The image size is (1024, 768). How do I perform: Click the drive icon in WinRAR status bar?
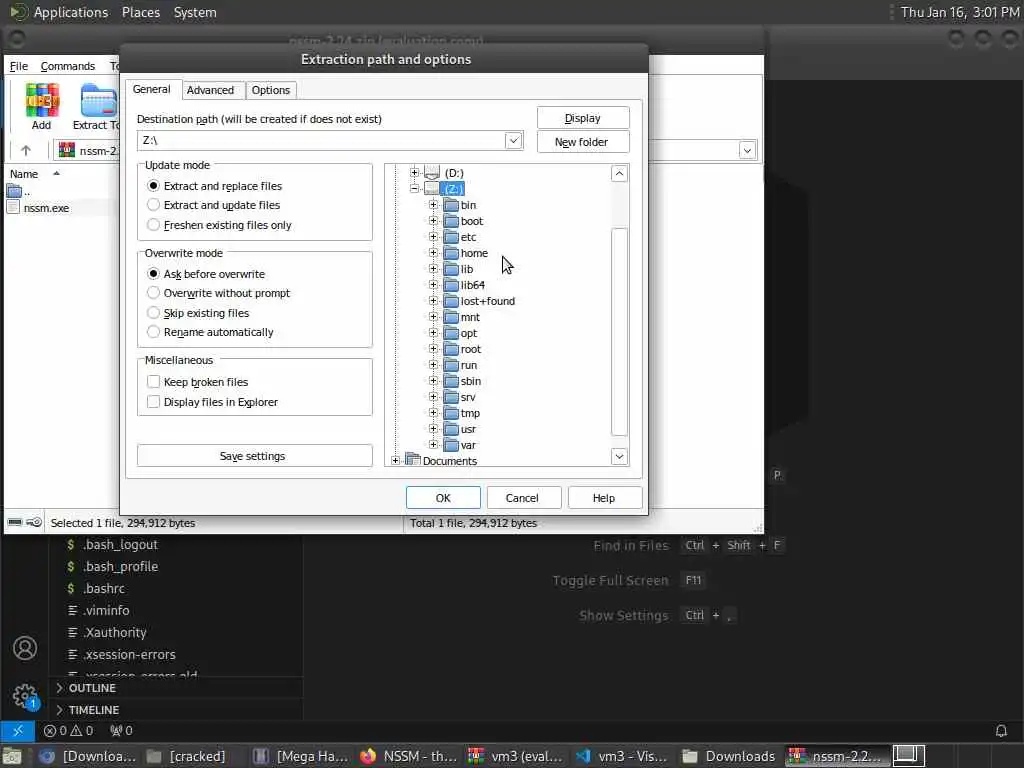pos(14,522)
